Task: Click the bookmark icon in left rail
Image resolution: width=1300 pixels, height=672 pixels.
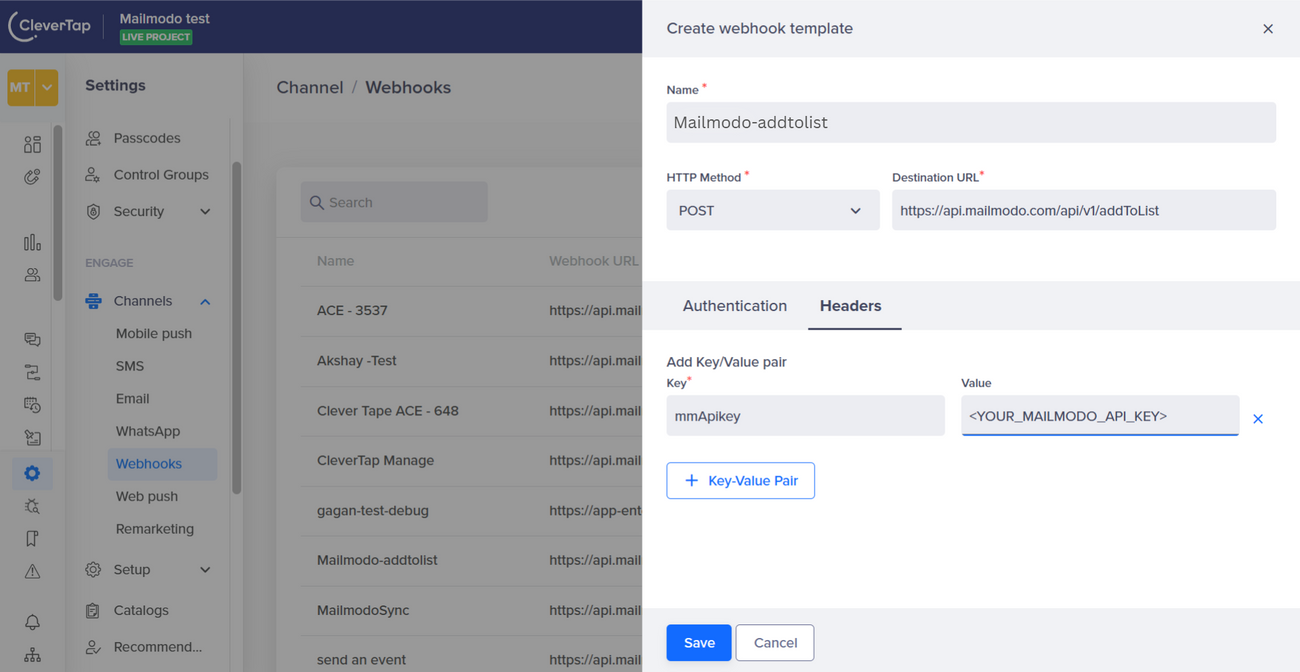Action: (32, 539)
